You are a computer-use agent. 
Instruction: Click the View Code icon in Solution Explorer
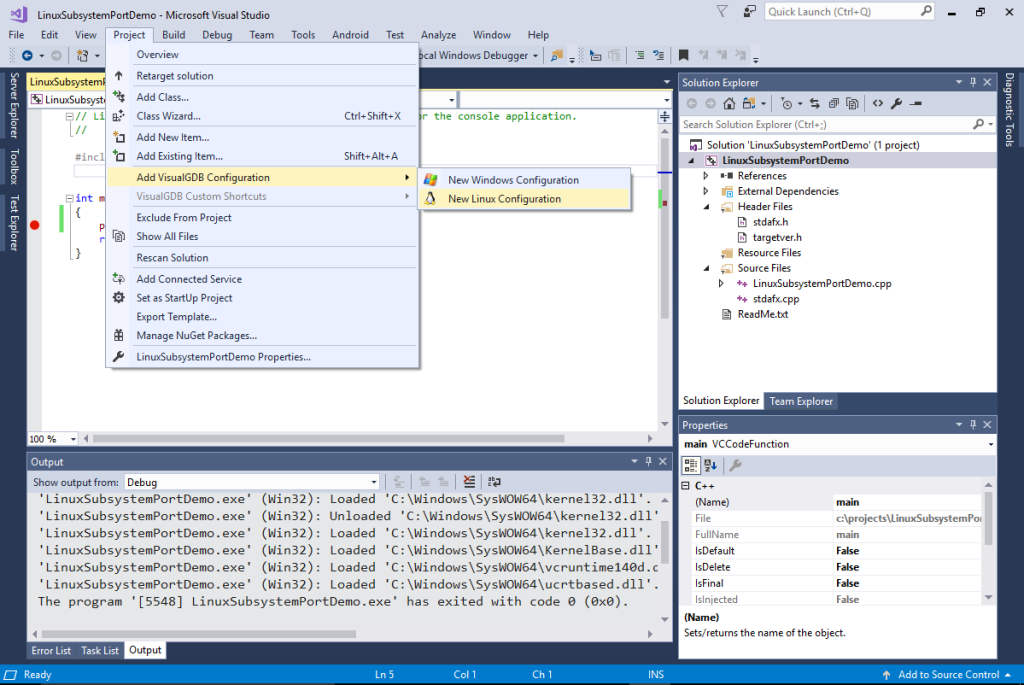[877, 103]
